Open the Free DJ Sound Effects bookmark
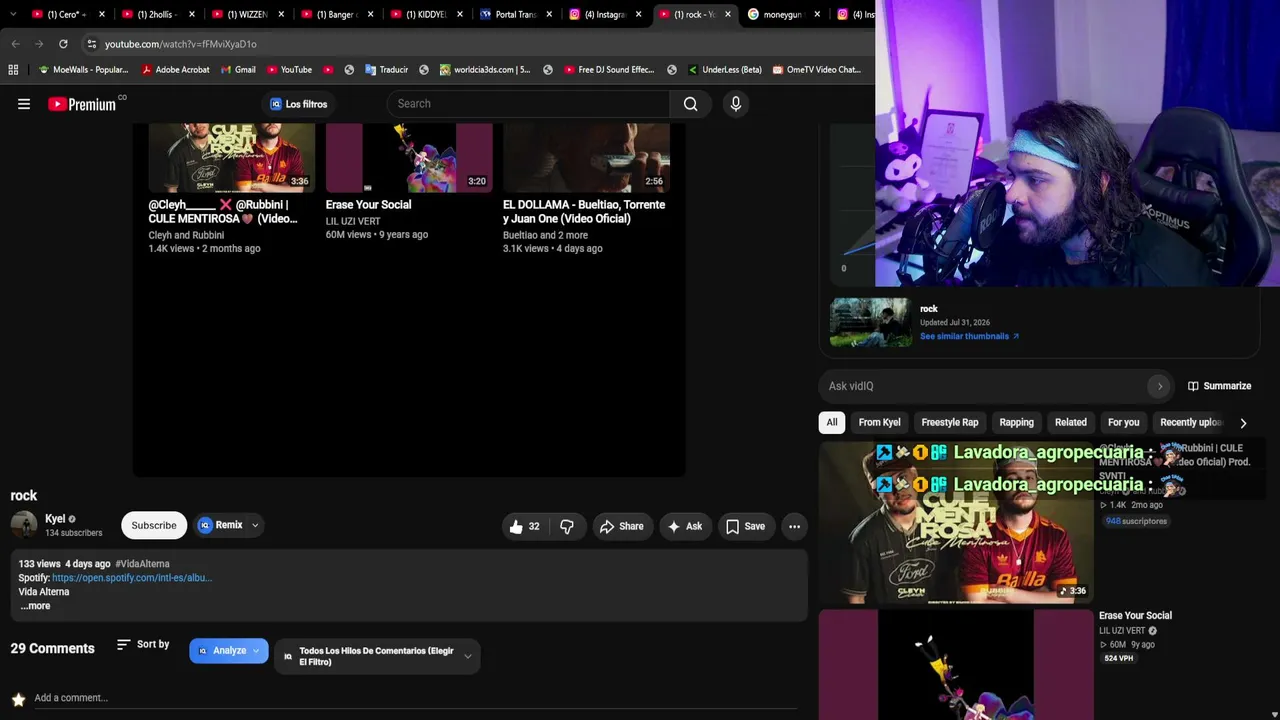 [609, 70]
